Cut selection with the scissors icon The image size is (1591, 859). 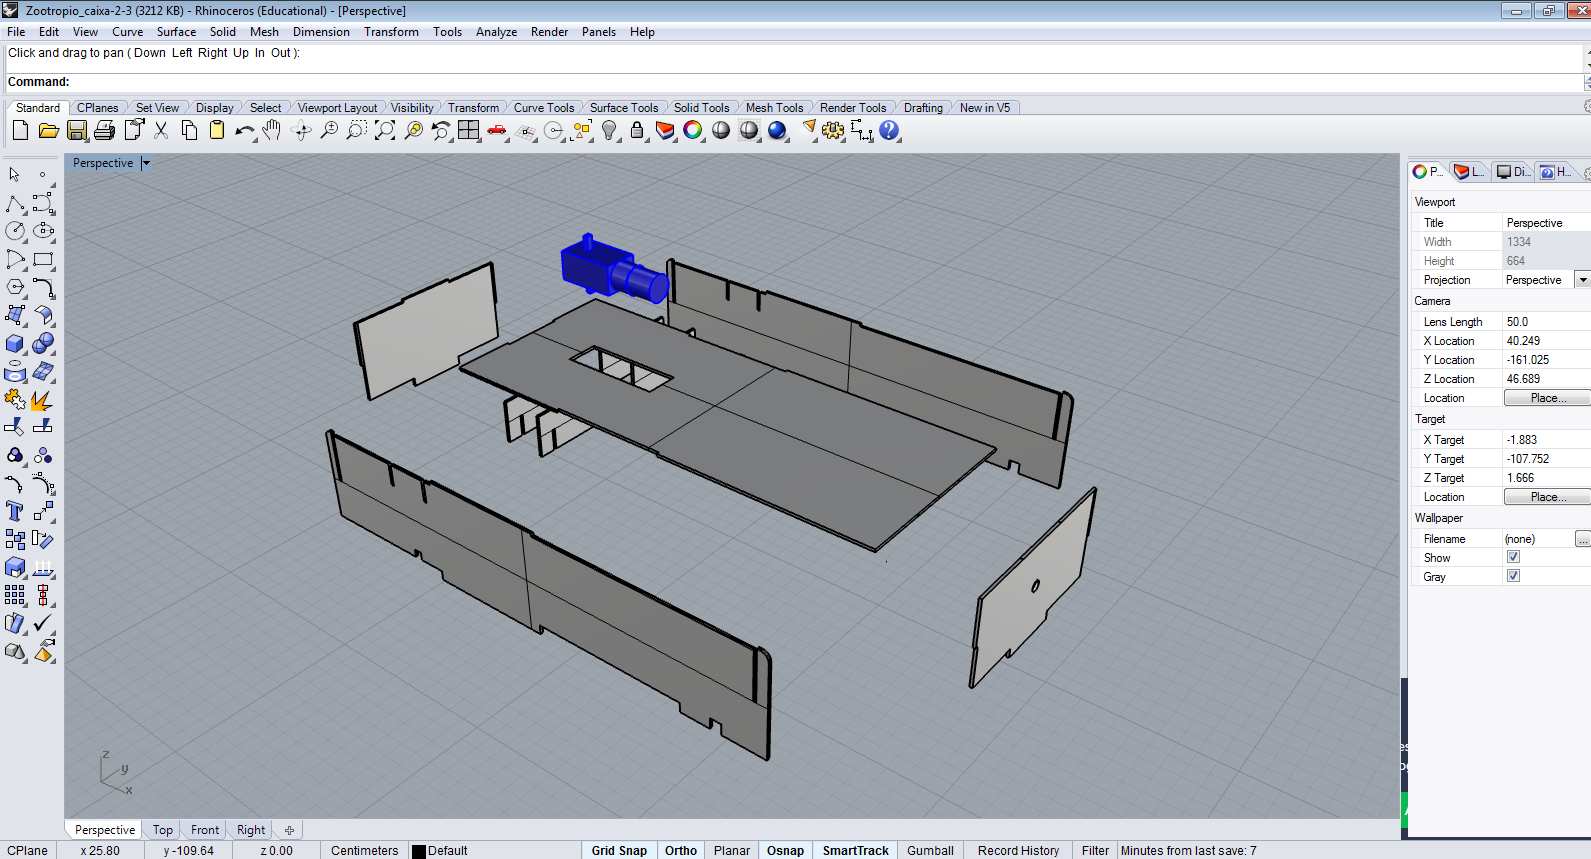coord(161,130)
